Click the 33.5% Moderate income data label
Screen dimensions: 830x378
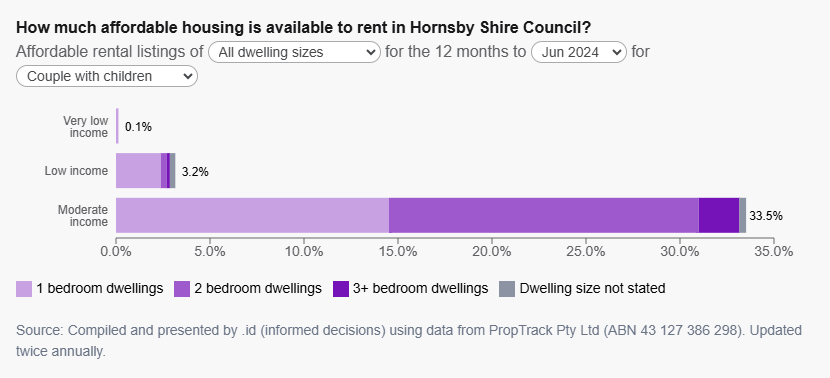click(x=765, y=216)
